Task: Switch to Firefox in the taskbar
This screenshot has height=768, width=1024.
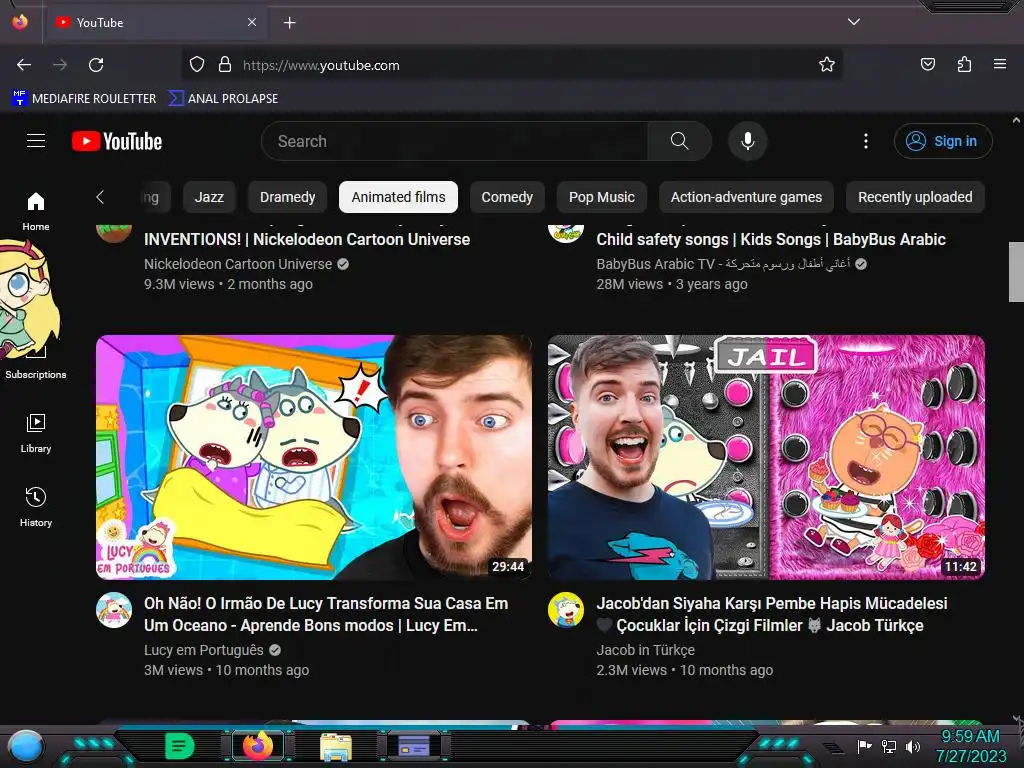Action: pos(258,746)
